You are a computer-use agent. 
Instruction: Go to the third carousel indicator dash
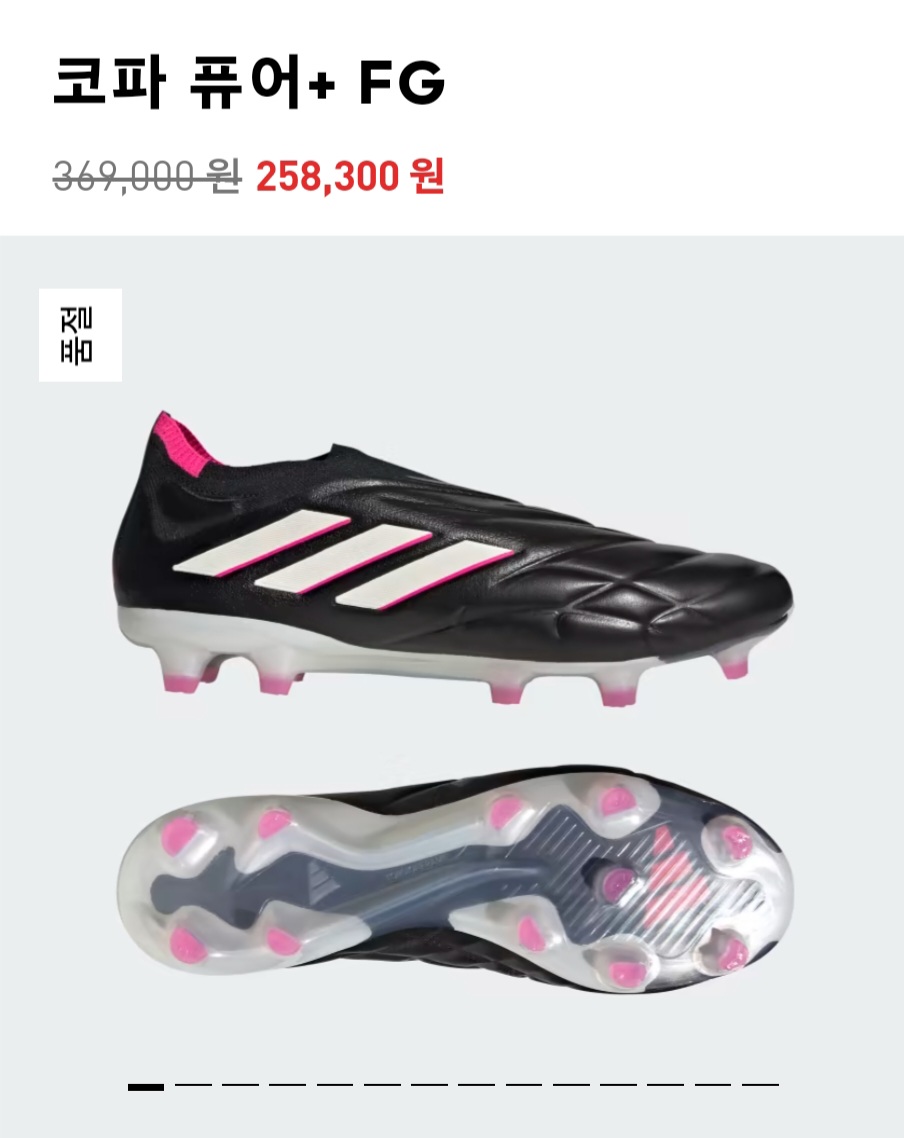(x=240, y=1086)
